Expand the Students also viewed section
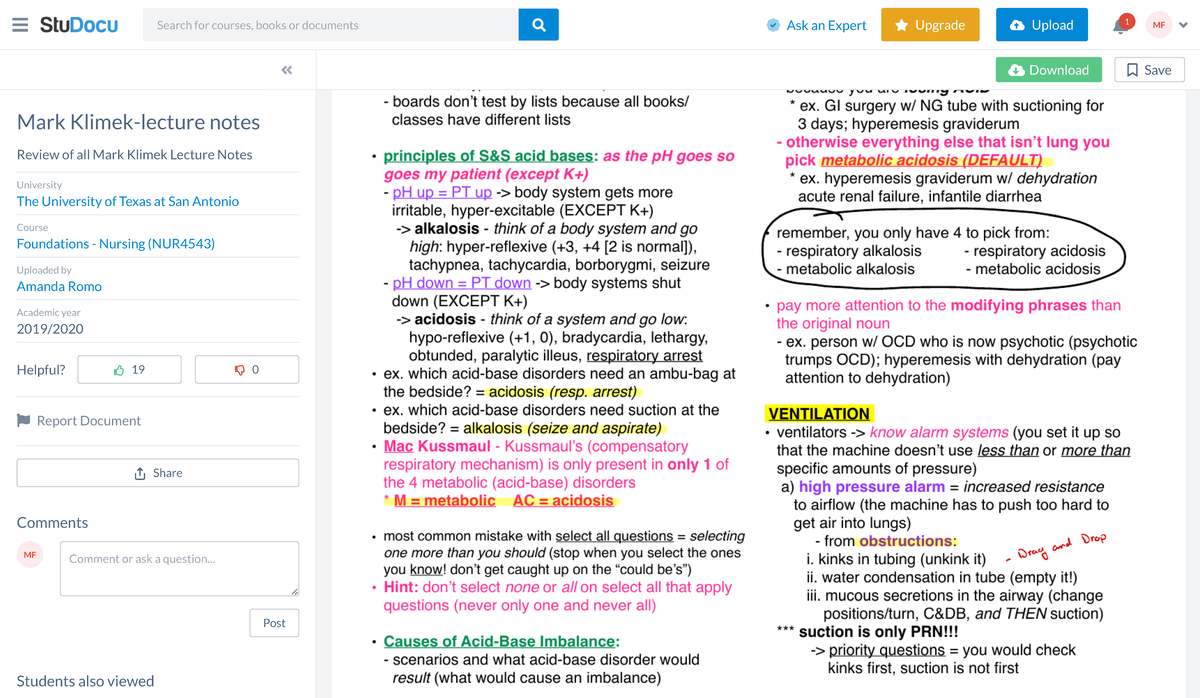The image size is (1200, 698). point(85,681)
